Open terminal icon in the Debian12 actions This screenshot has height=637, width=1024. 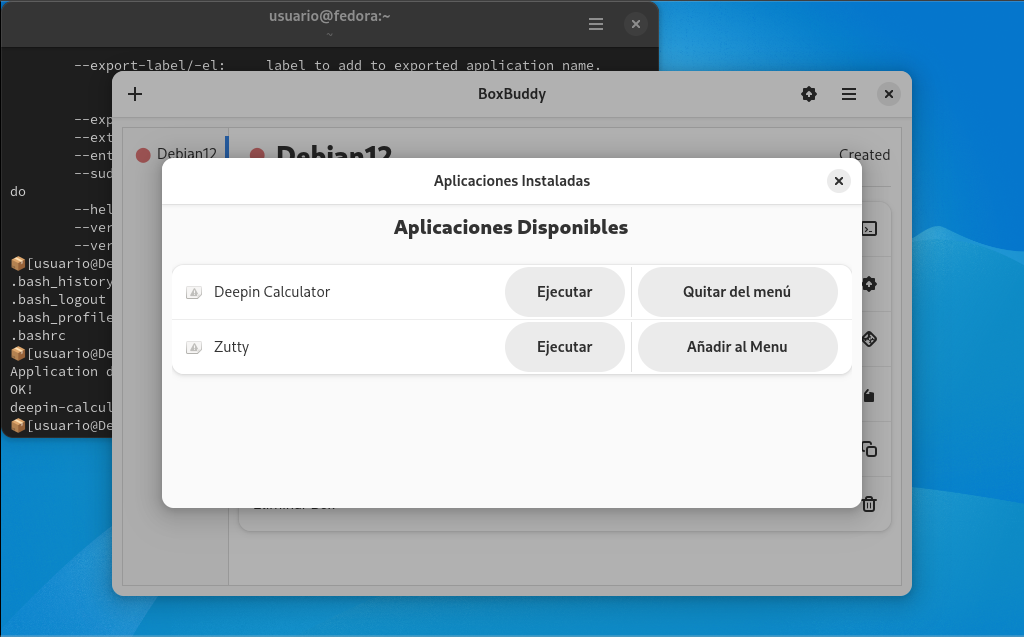pyautogui.click(x=869, y=229)
